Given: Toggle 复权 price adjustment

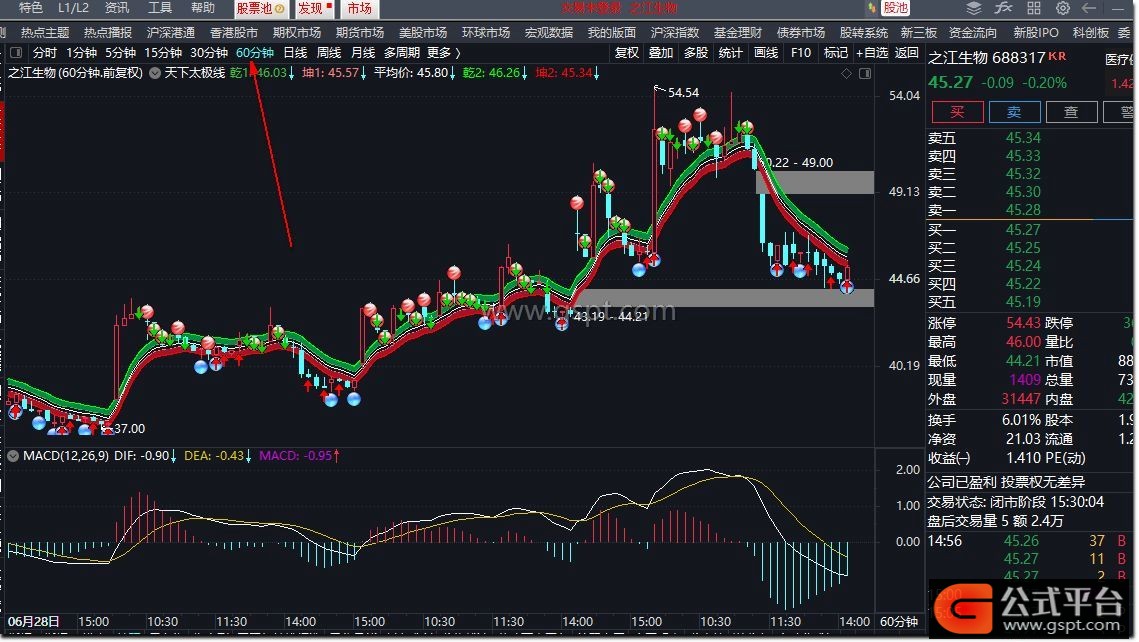Looking at the screenshot, I should (x=626, y=53).
